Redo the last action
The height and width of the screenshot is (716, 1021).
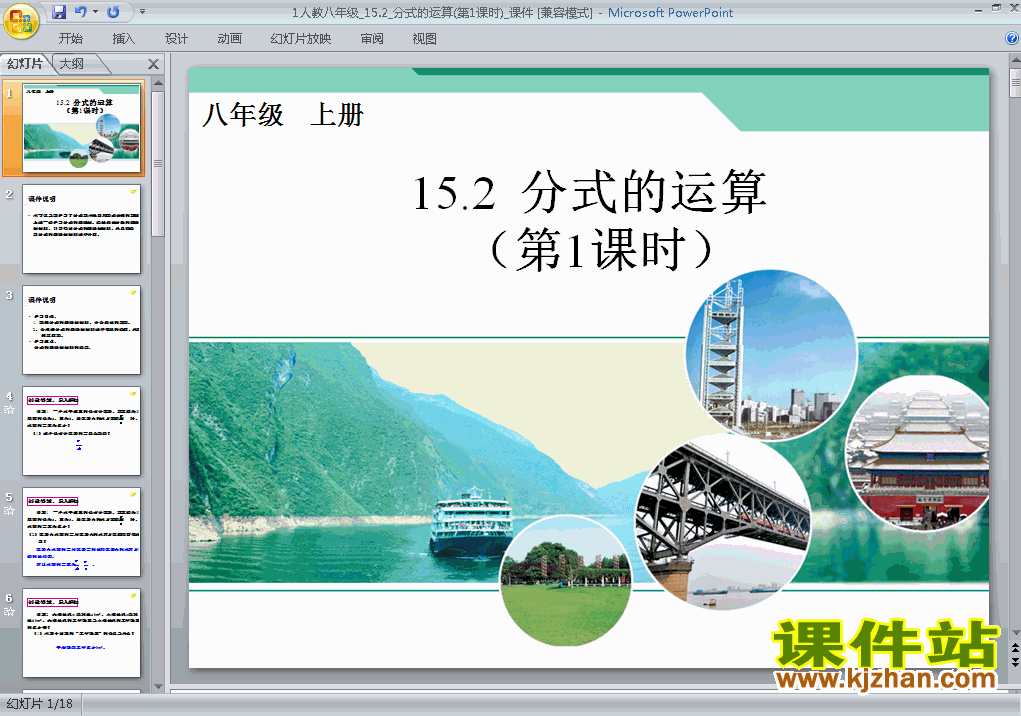[x=113, y=12]
